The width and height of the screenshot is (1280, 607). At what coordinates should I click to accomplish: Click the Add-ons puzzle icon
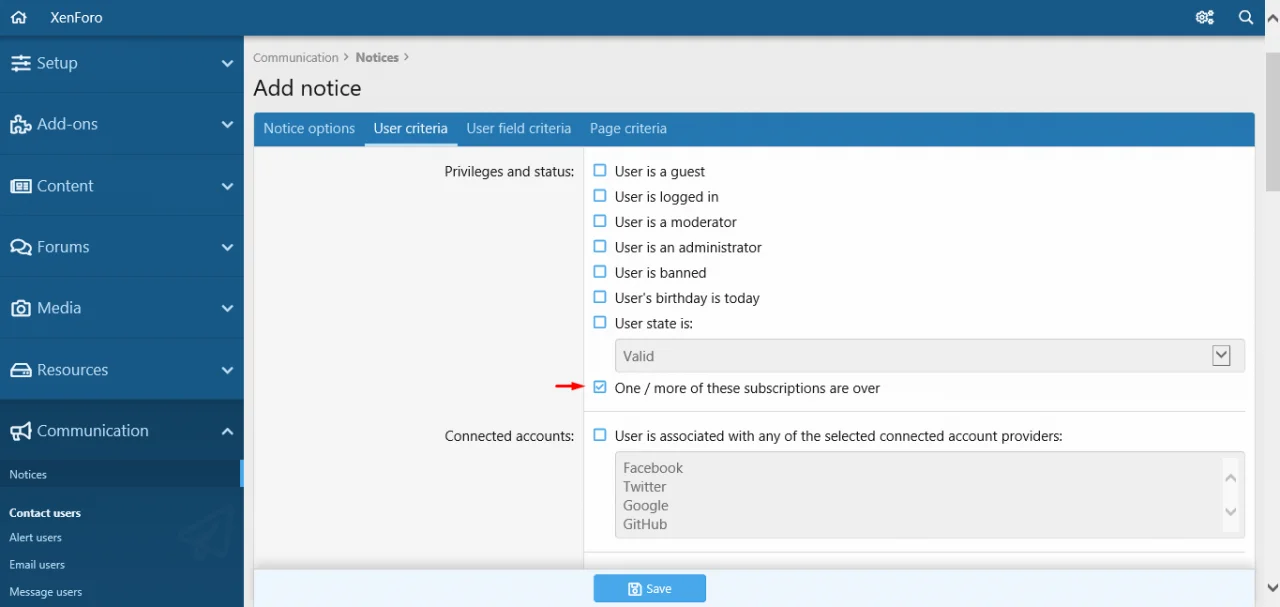20,125
